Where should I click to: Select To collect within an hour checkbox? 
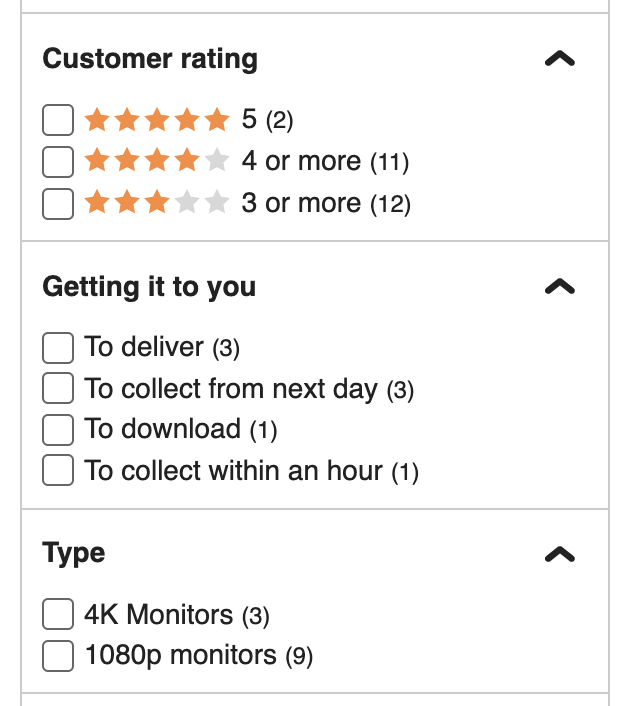coord(58,471)
